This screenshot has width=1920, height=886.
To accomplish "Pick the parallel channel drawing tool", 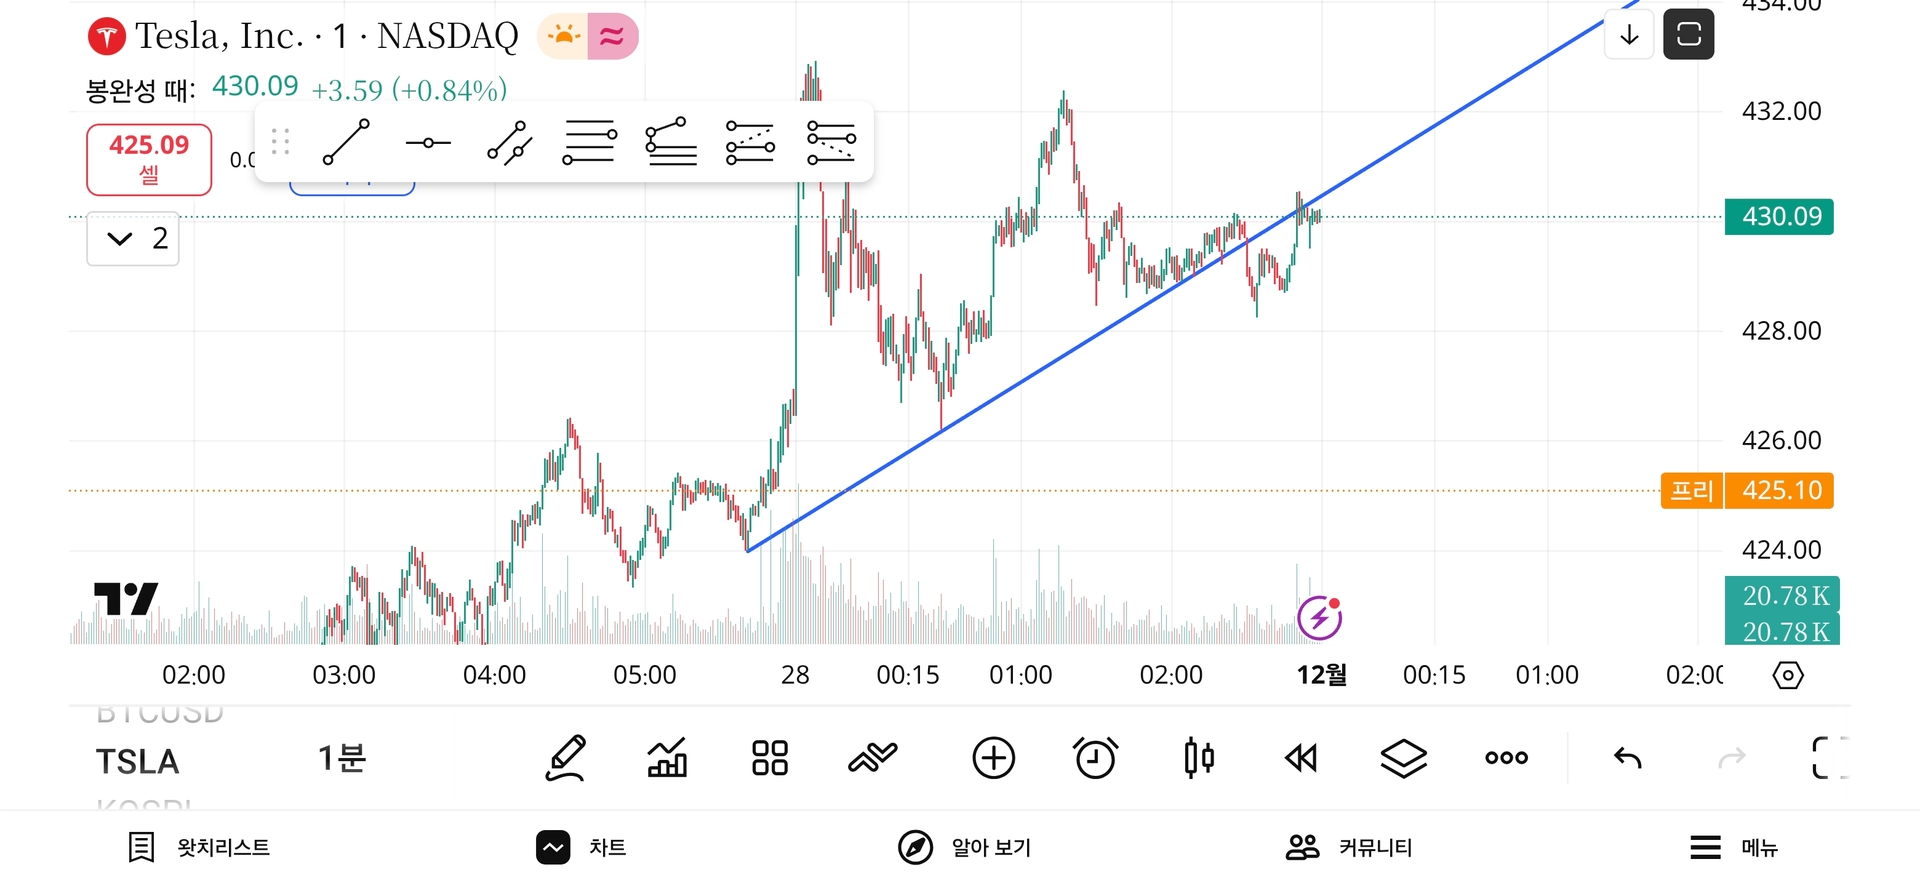I will [x=509, y=143].
